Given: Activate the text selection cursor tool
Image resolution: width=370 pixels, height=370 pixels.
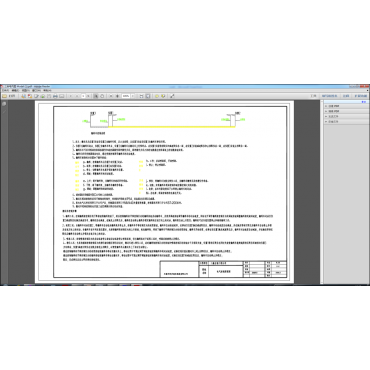Looking at the screenshot, I should 96,96.
